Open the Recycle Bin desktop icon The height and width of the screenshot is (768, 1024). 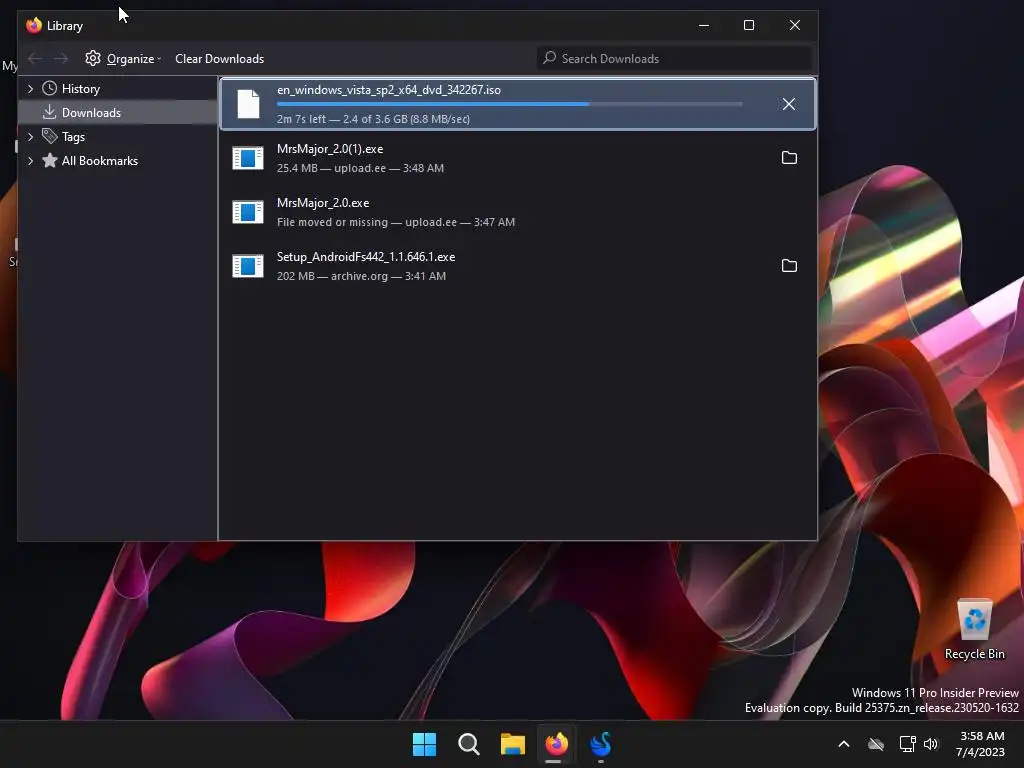coord(974,630)
